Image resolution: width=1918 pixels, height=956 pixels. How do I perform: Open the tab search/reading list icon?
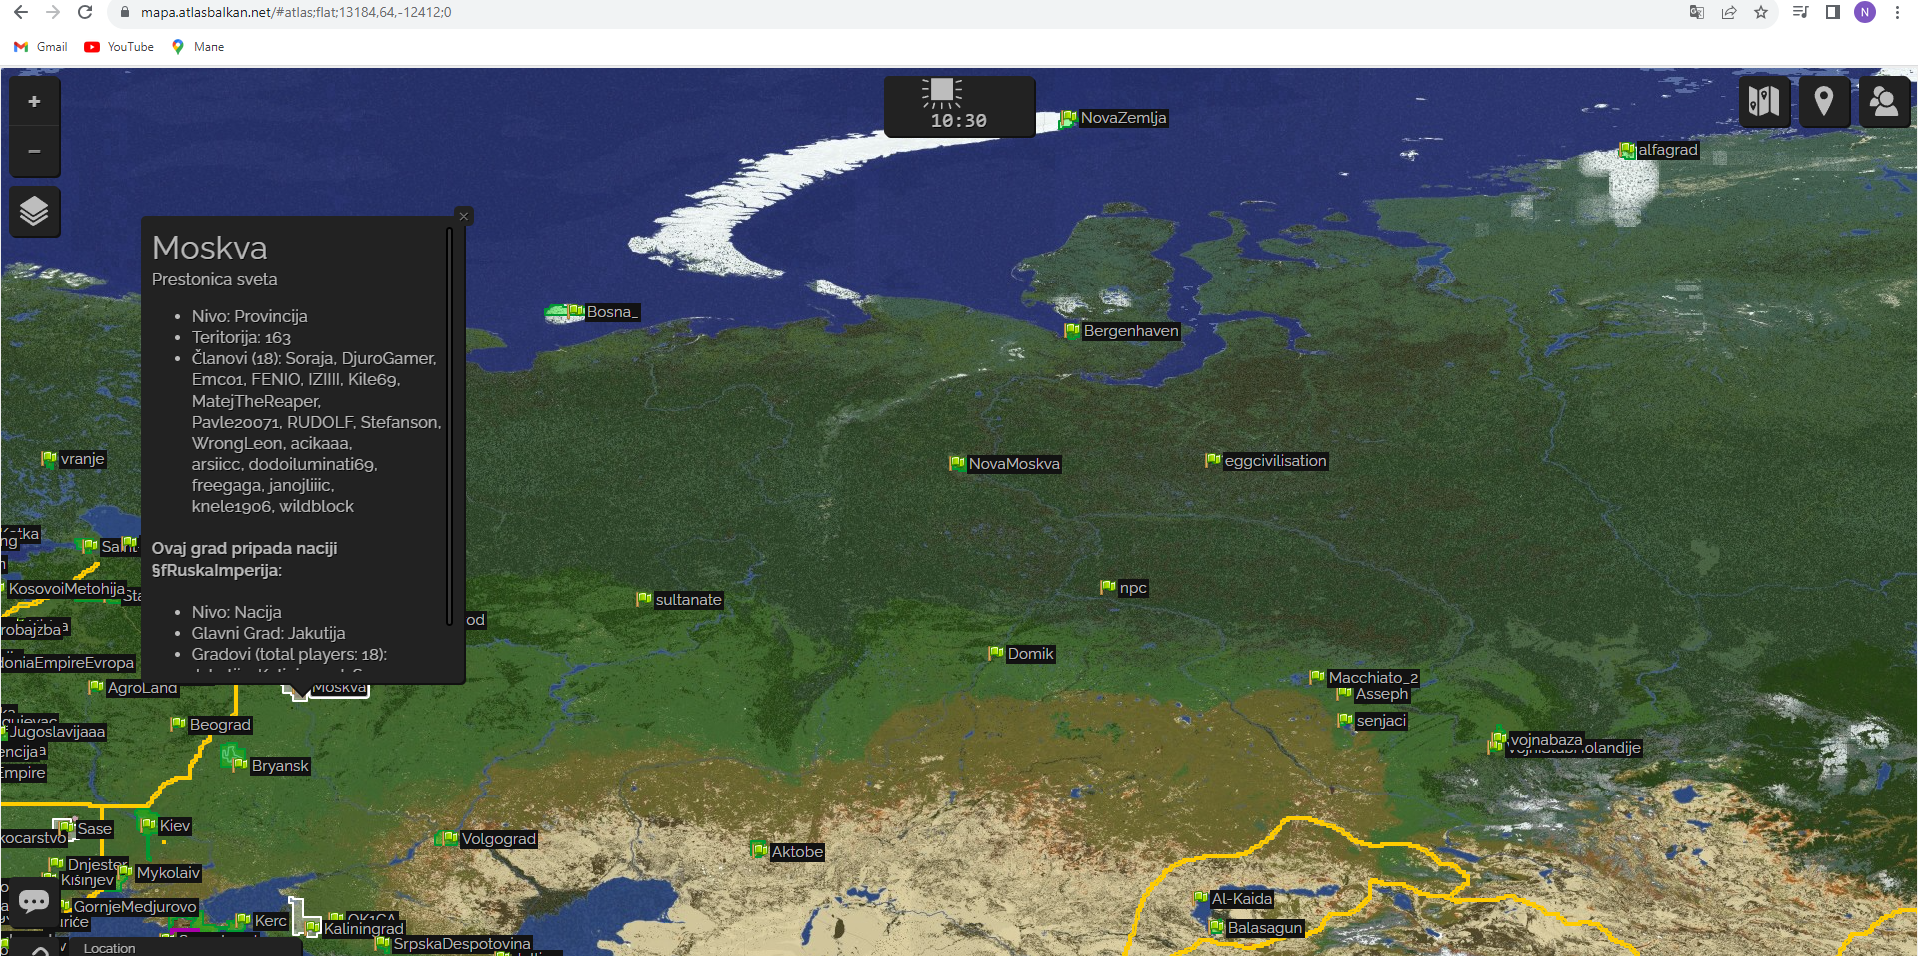pyautogui.click(x=1801, y=12)
